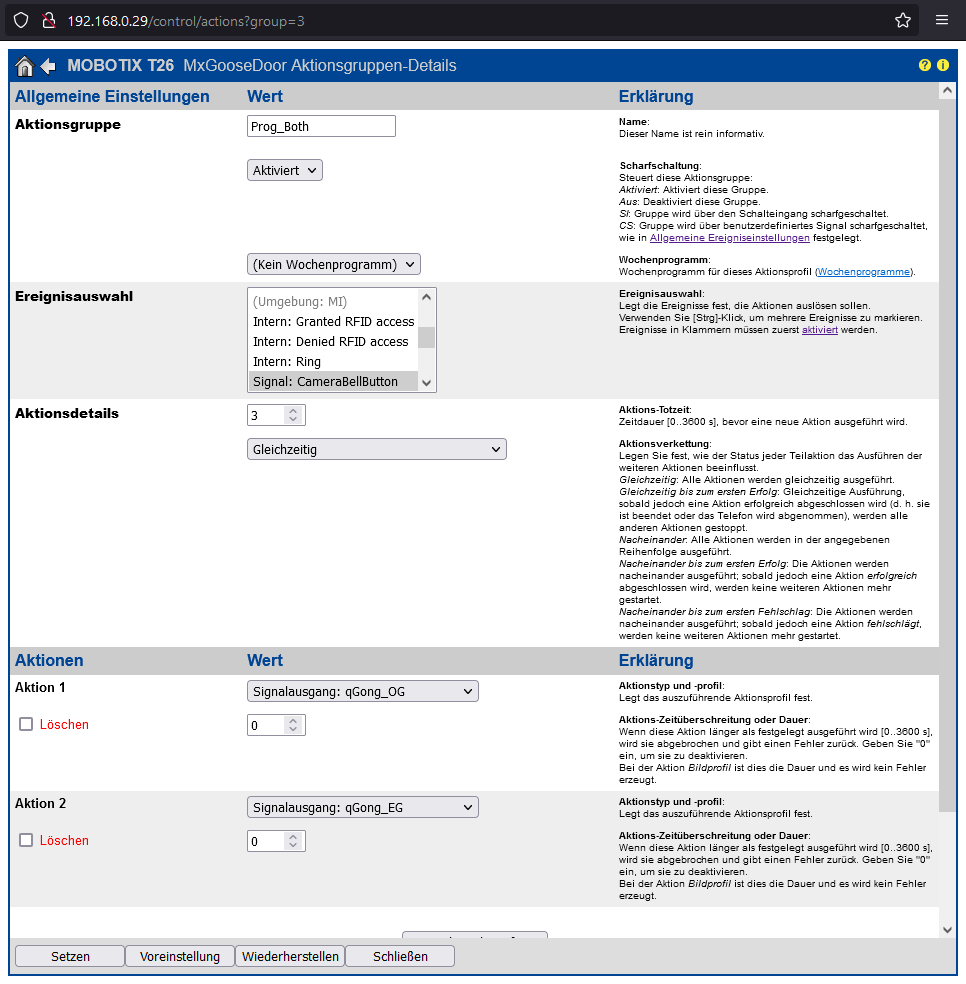Click the main page scrollbar thumb
966x984 pixels.
(947, 455)
